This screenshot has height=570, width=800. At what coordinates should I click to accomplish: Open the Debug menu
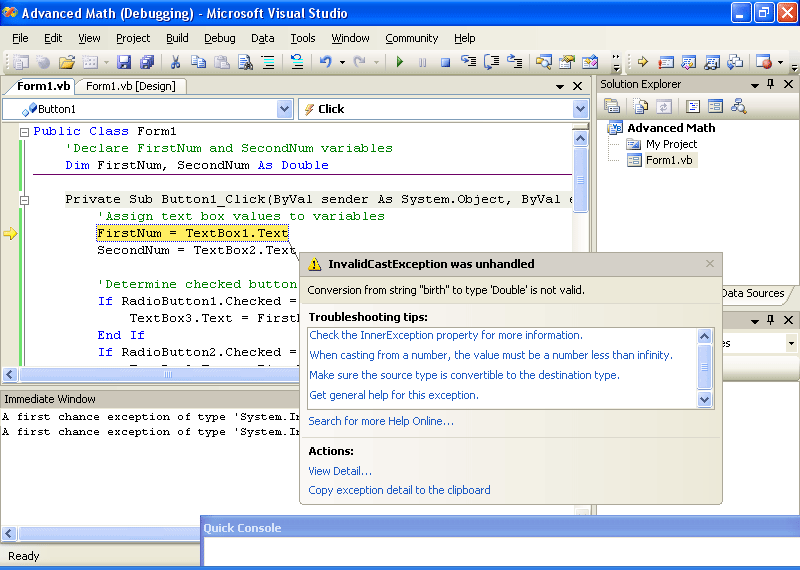(x=220, y=38)
